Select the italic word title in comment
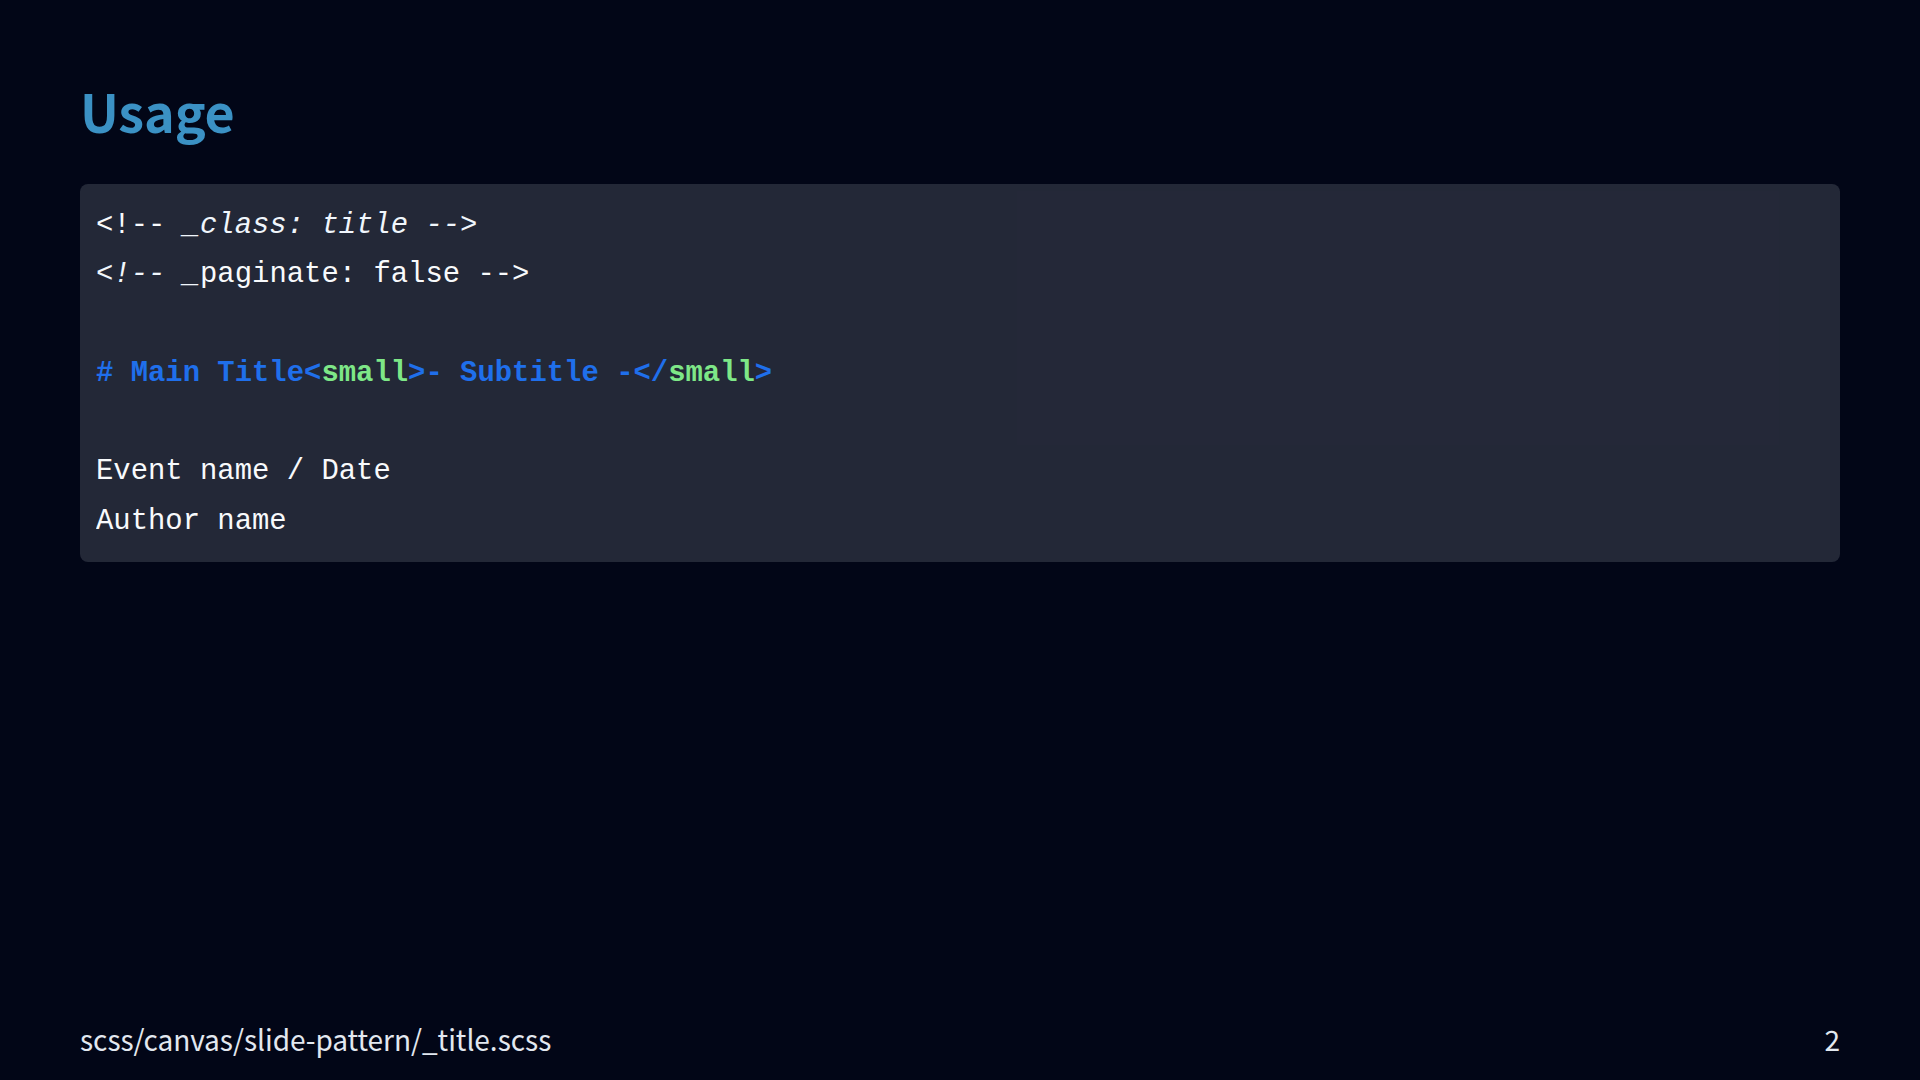 364,224
